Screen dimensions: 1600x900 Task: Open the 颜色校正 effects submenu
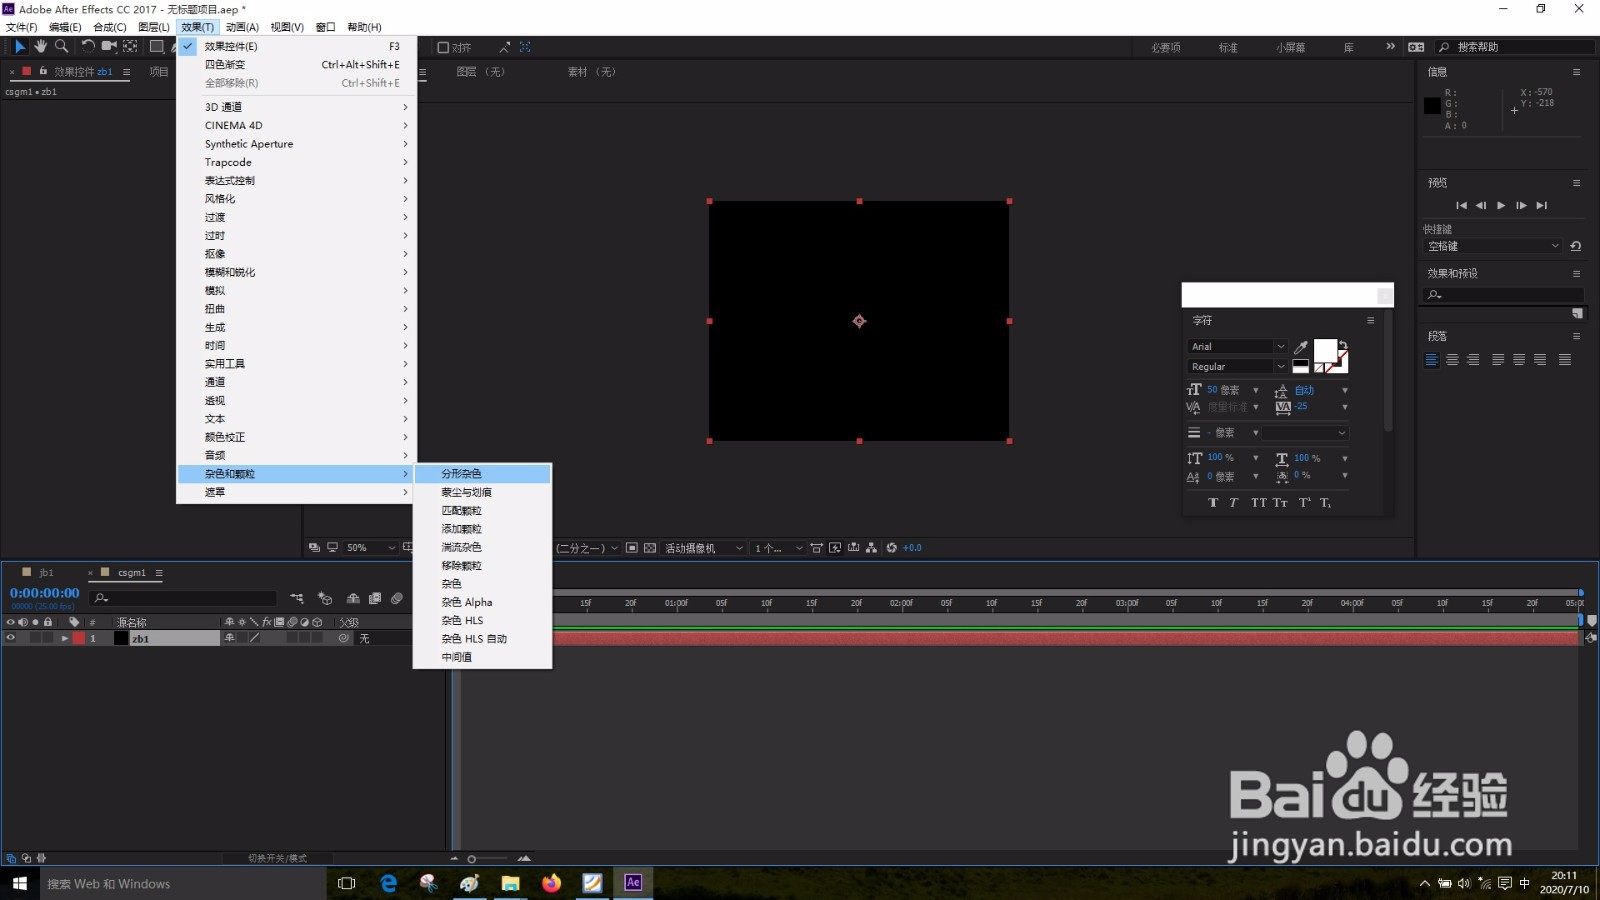click(x=297, y=437)
